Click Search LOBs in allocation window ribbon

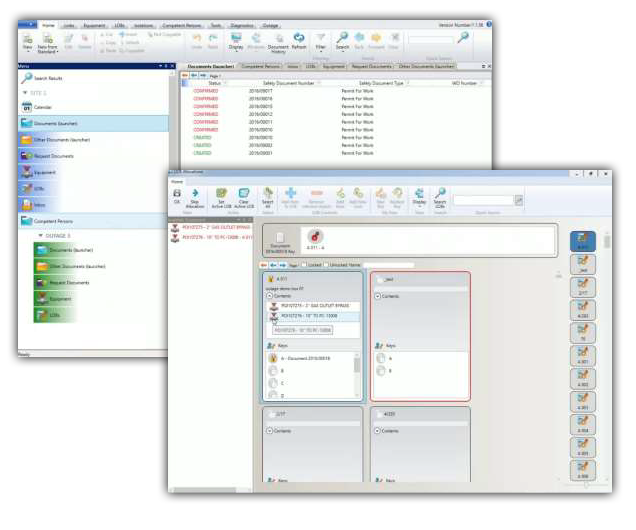[440, 198]
